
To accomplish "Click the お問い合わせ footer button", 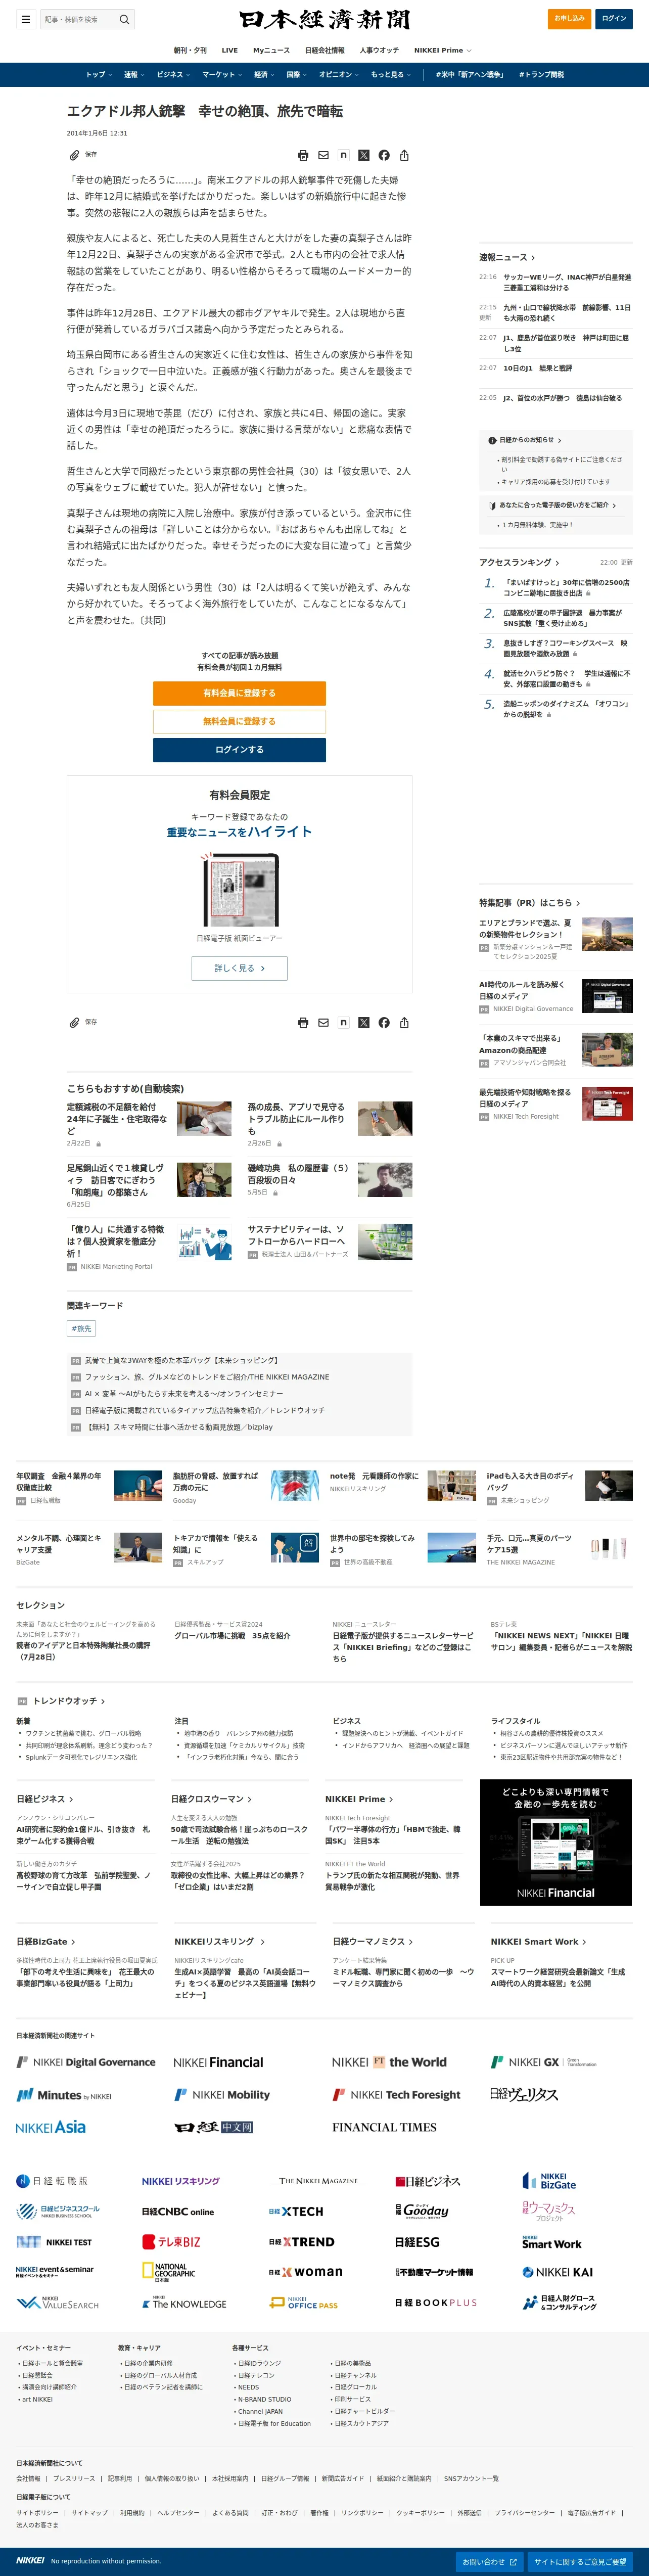I will pos(490,2561).
